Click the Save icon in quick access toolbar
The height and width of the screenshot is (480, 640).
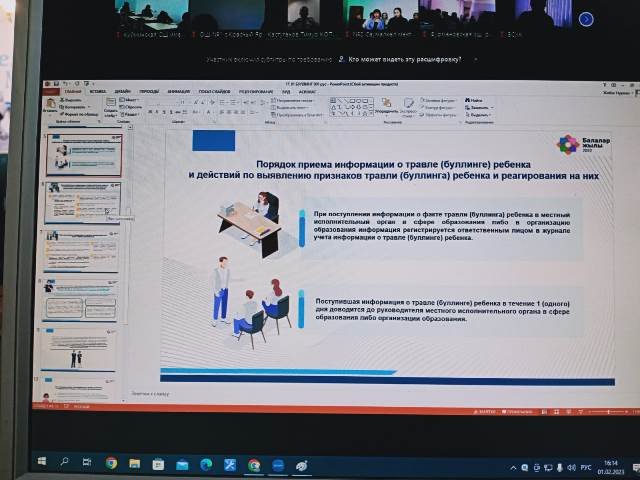(x=56, y=84)
